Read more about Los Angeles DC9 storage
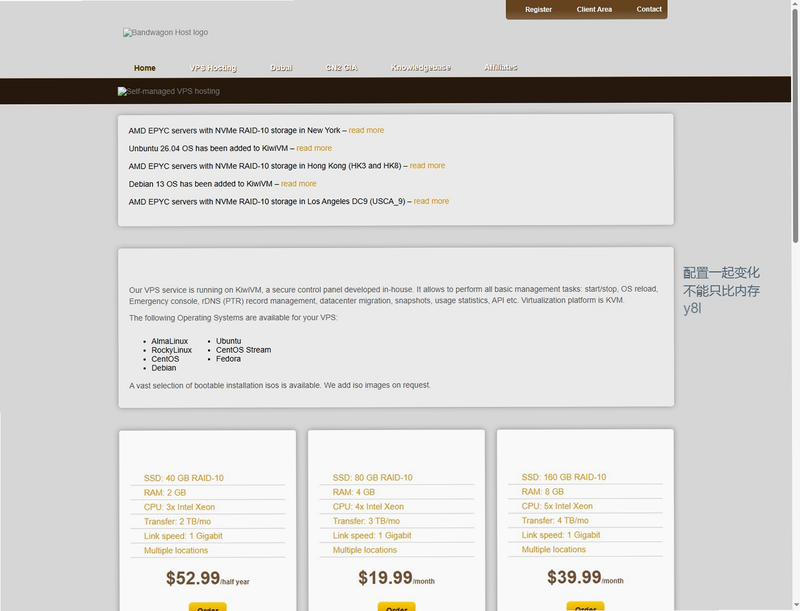 (x=431, y=201)
